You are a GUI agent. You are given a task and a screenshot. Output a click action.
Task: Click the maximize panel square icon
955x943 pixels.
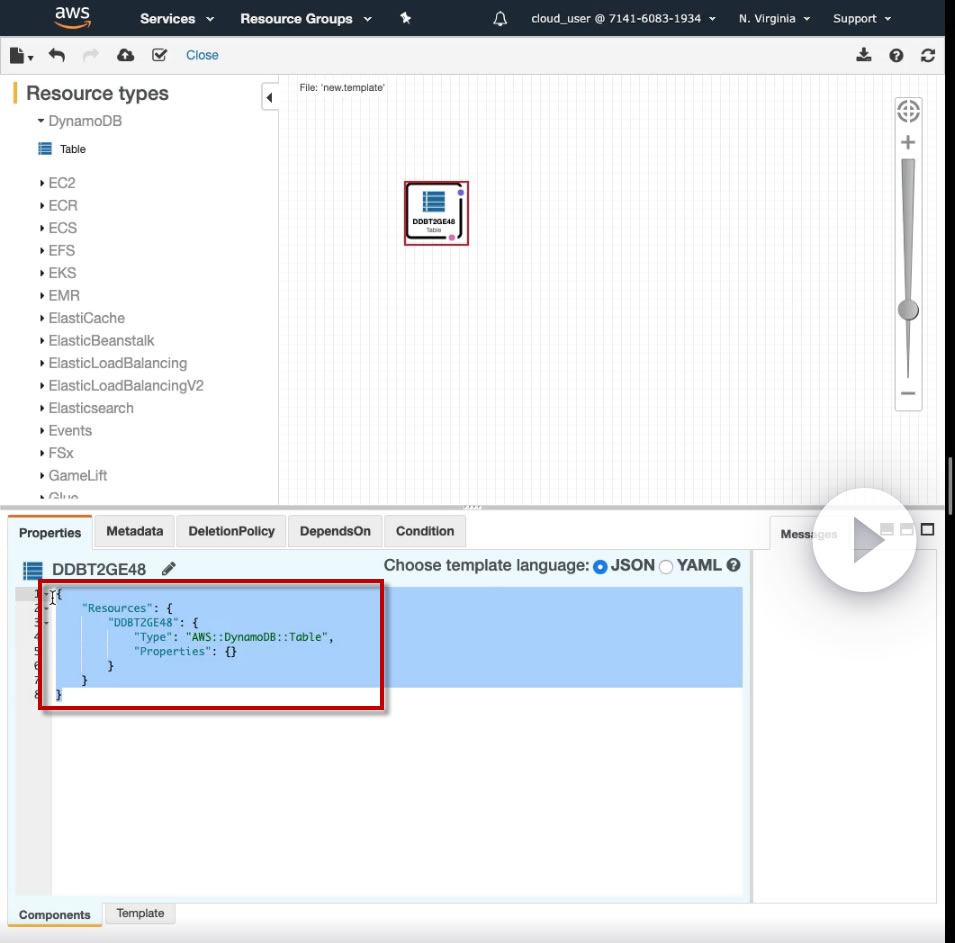928,530
